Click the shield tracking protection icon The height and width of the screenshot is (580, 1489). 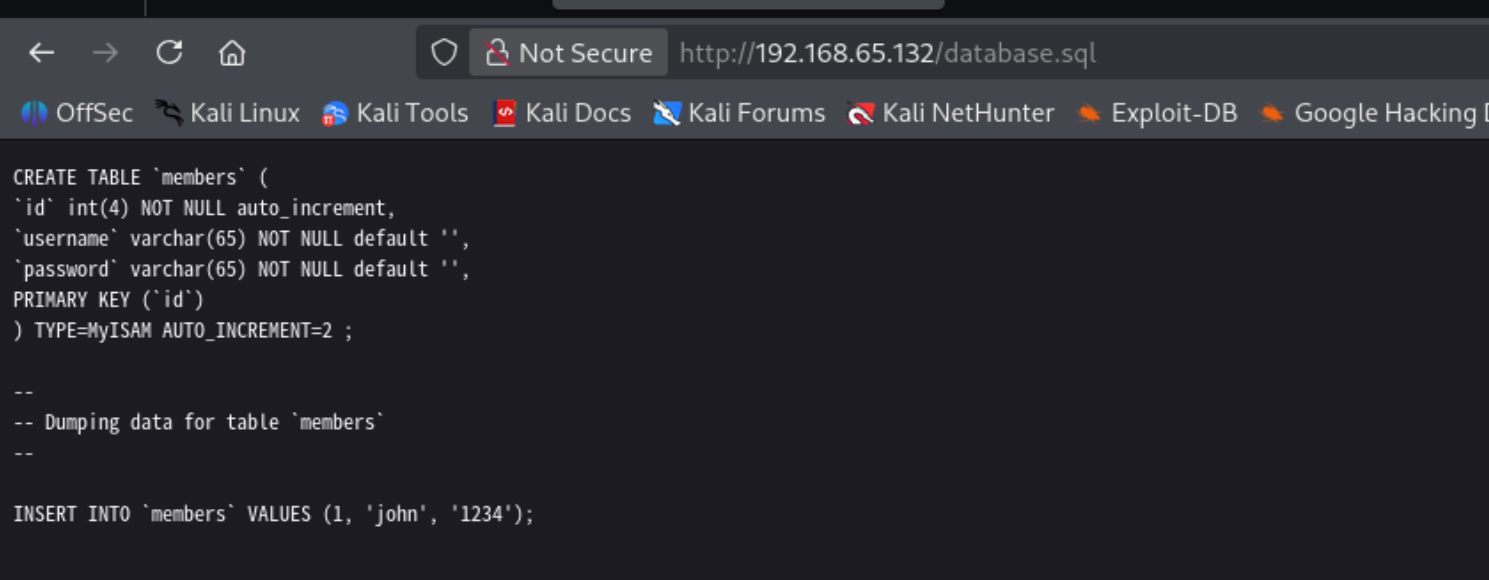[x=444, y=53]
